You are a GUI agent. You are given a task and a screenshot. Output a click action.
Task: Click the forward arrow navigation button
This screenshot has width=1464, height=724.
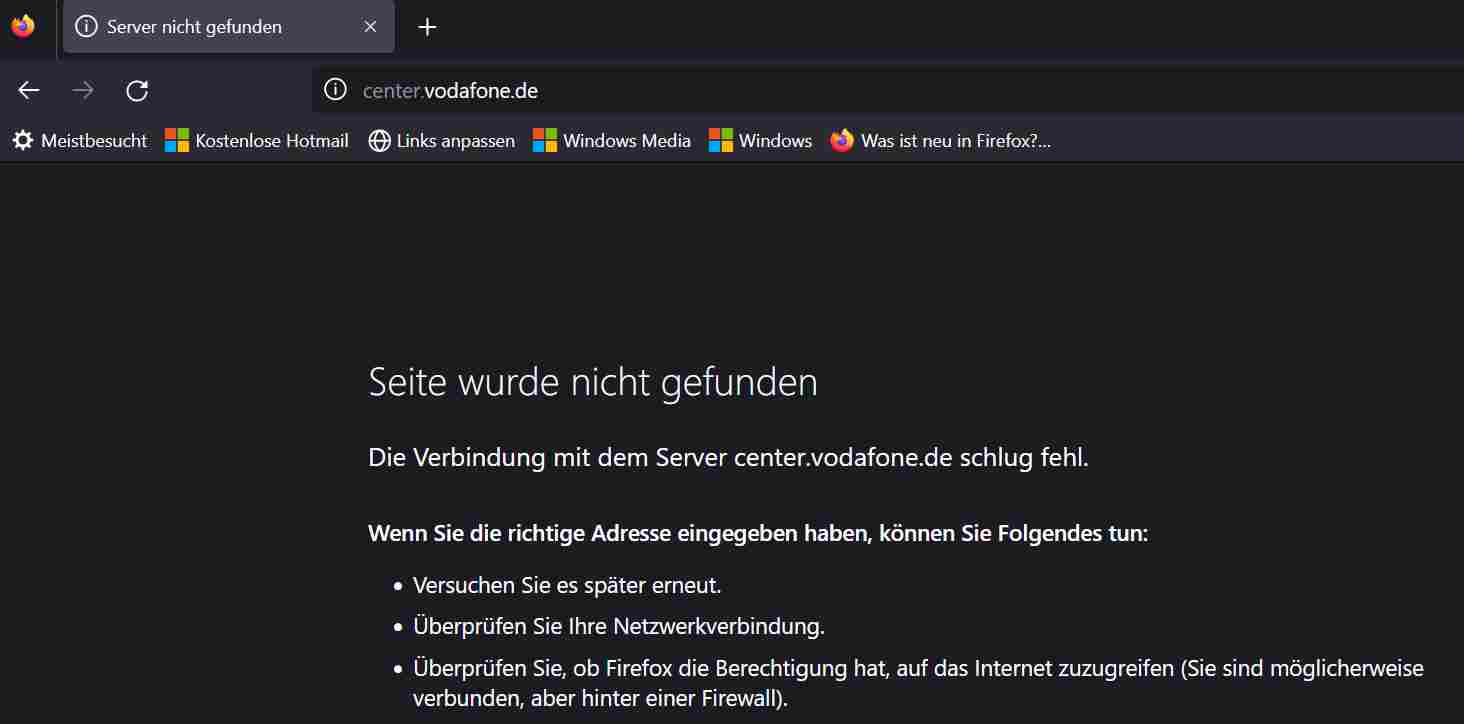(83, 91)
